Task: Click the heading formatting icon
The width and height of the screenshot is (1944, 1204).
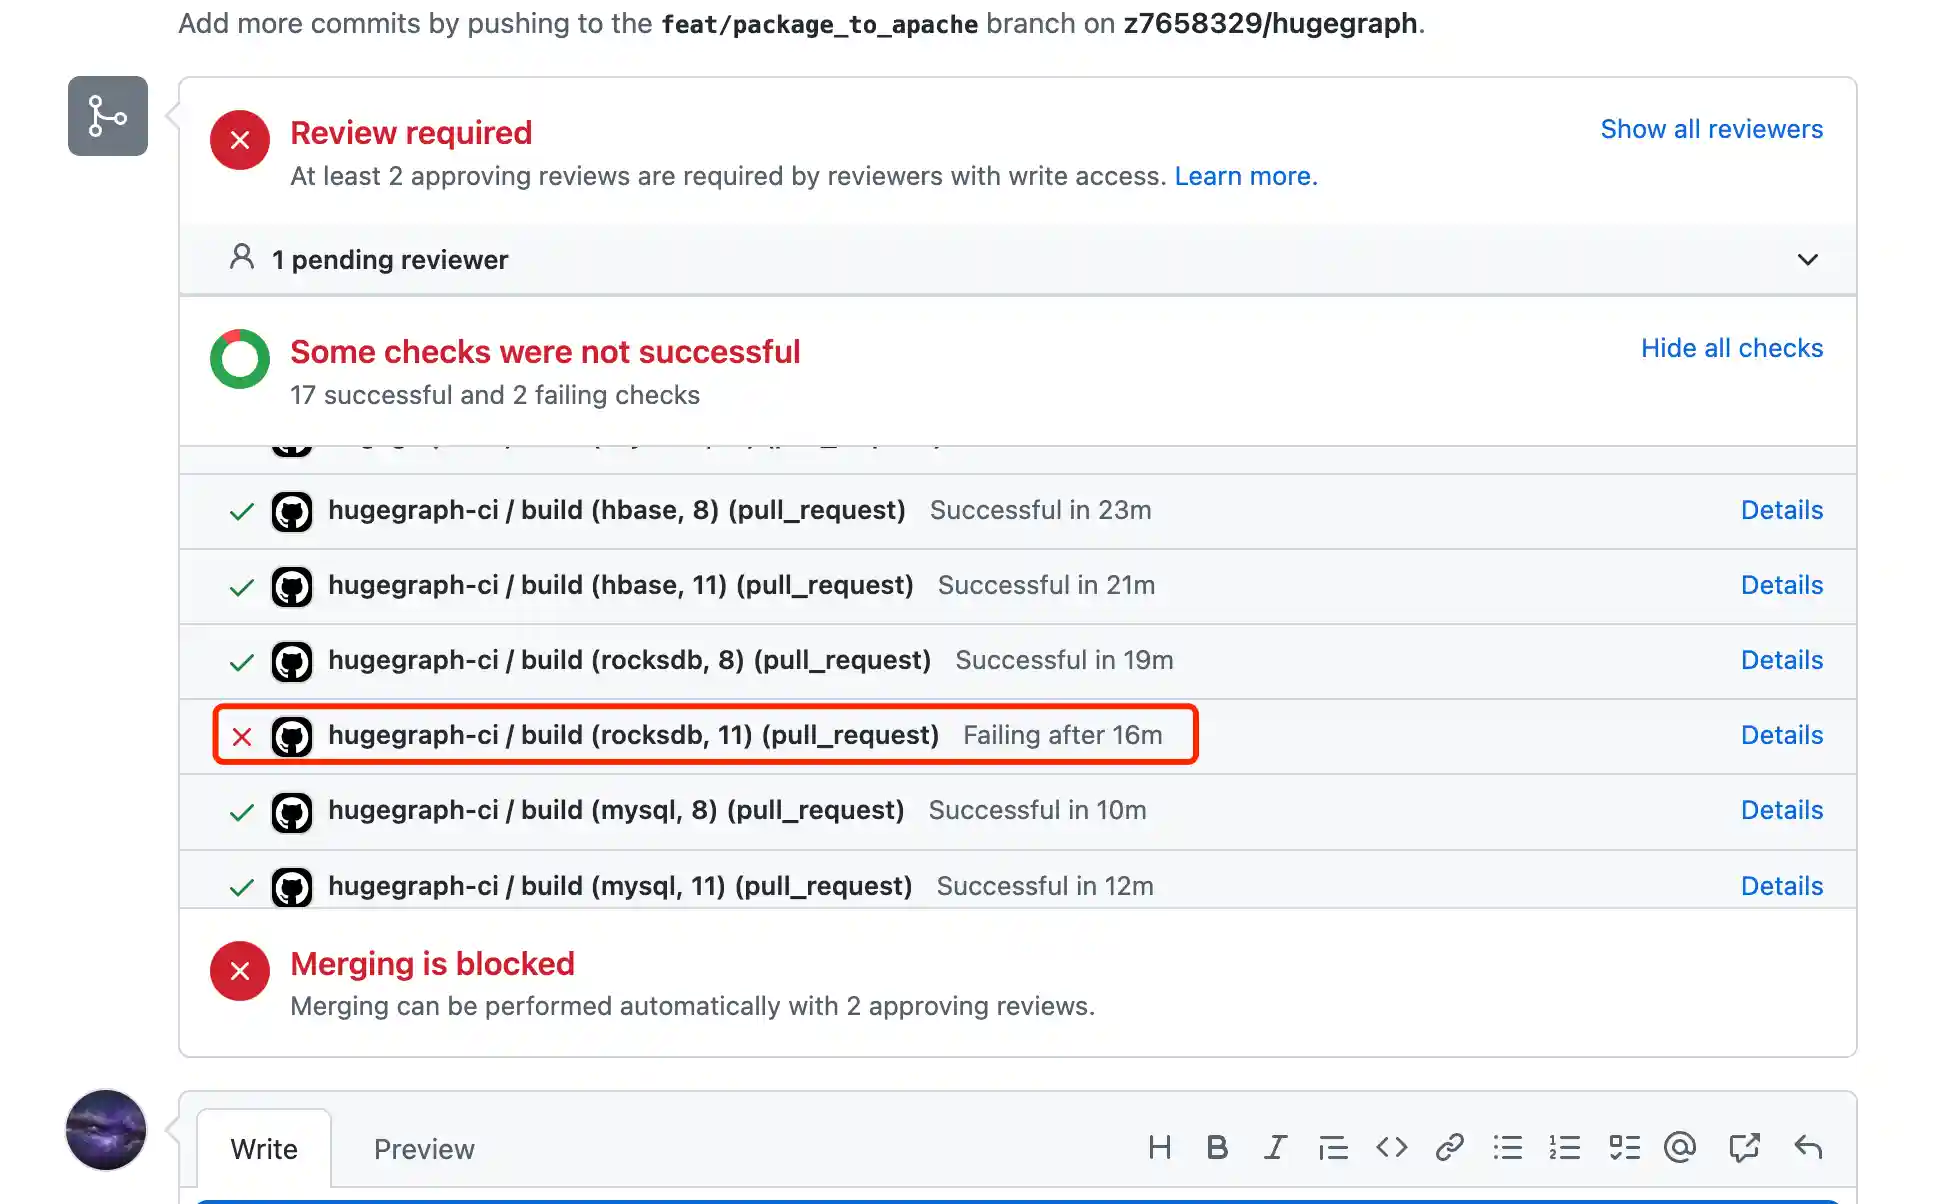Action: tap(1160, 1147)
